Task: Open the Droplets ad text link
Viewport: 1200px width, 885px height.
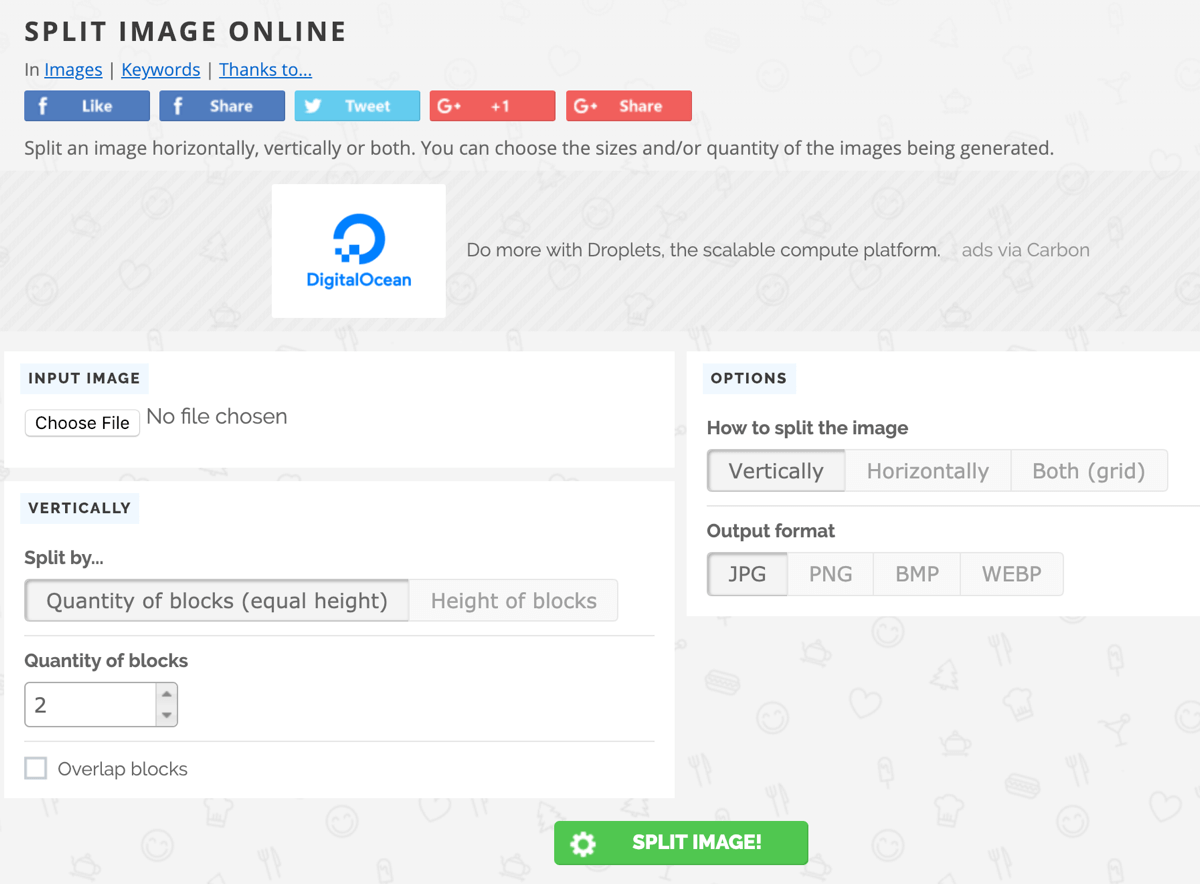Action: coord(703,250)
